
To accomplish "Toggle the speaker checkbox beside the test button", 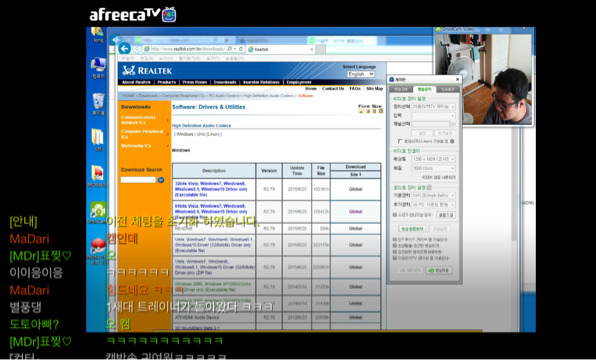I will coord(394,215).
